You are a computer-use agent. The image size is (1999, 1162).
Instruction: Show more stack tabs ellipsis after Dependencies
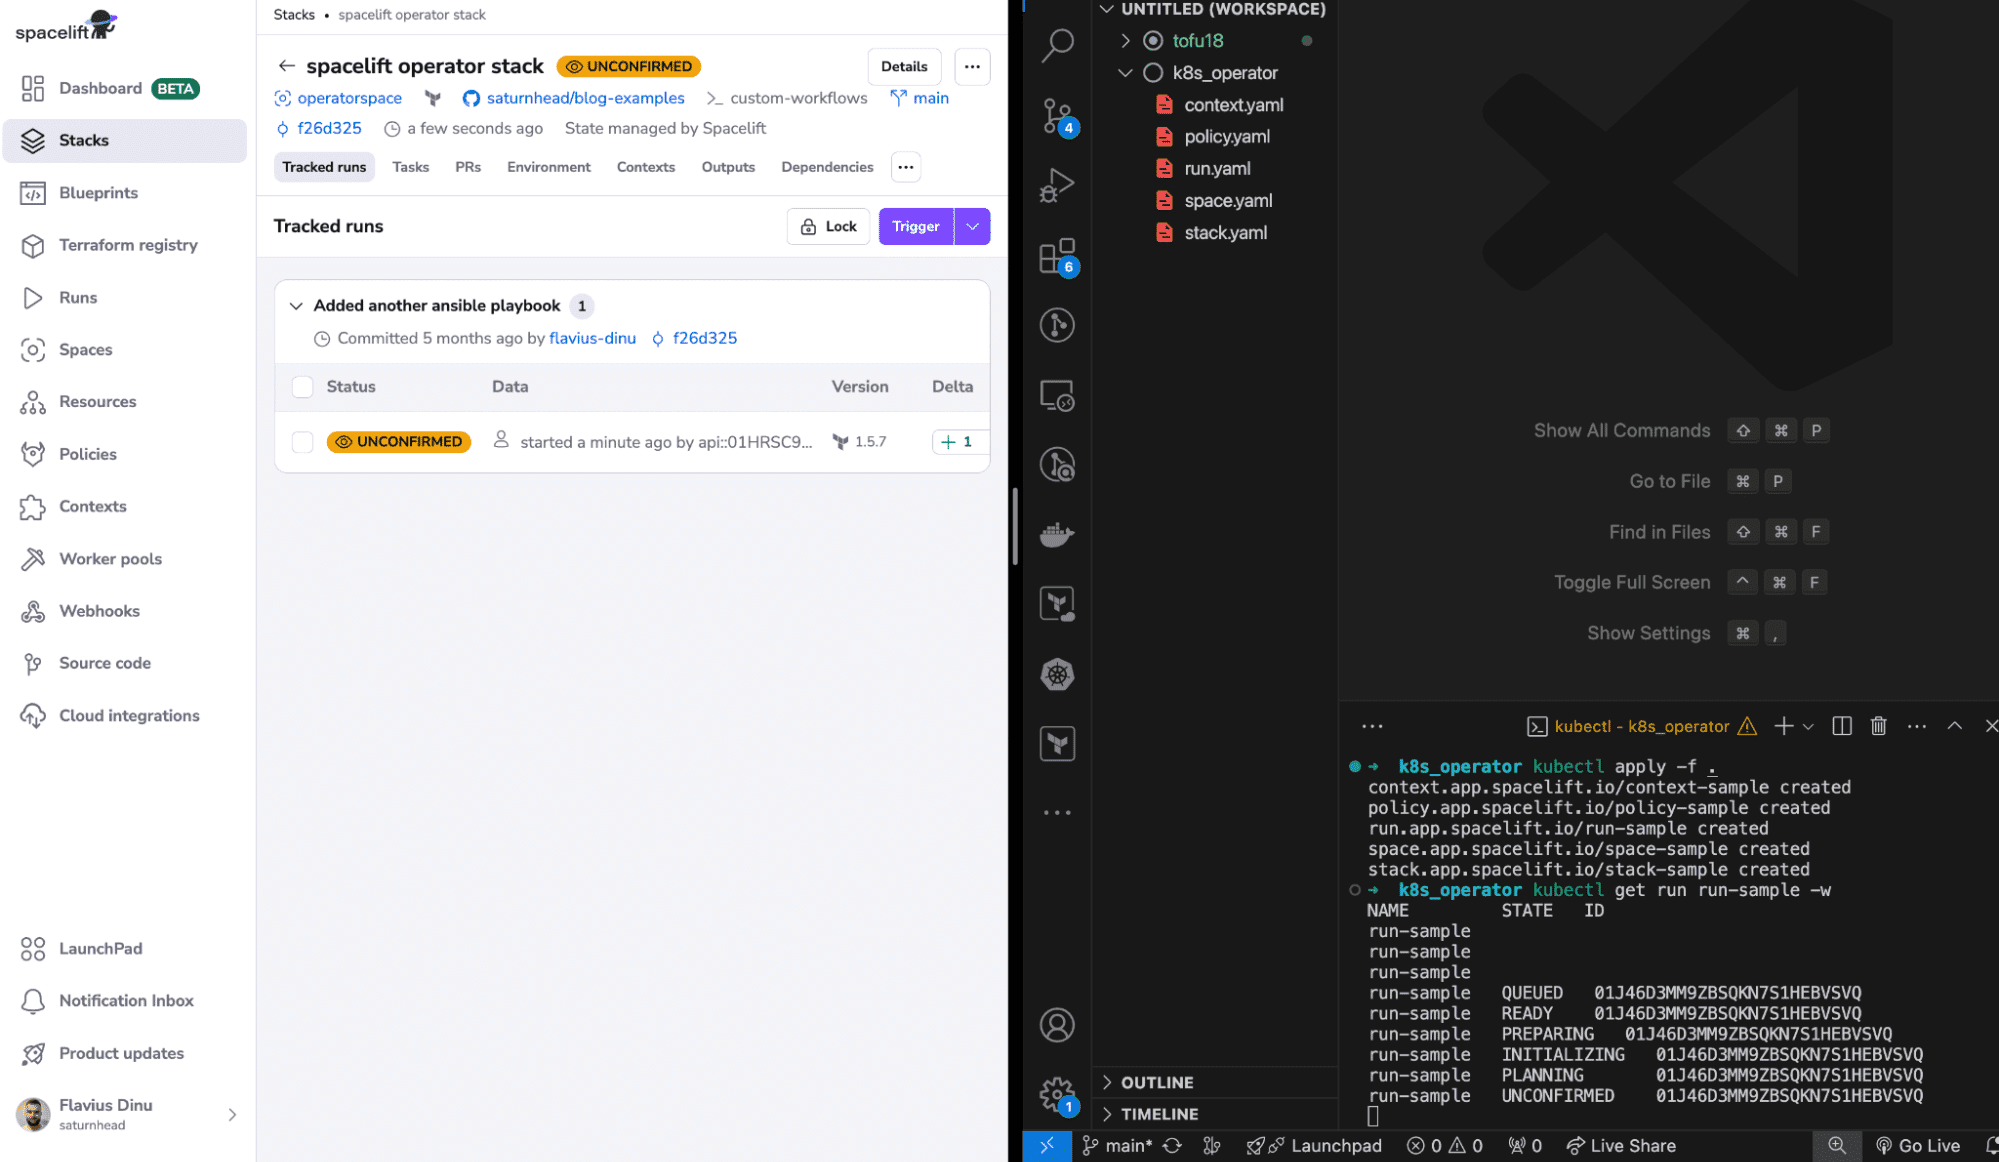(x=906, y=167)
